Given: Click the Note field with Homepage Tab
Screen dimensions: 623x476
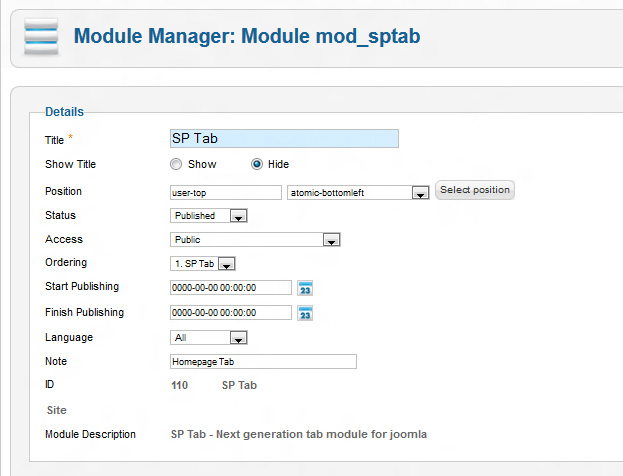Looking at the screenshot, I should (263, 362).
